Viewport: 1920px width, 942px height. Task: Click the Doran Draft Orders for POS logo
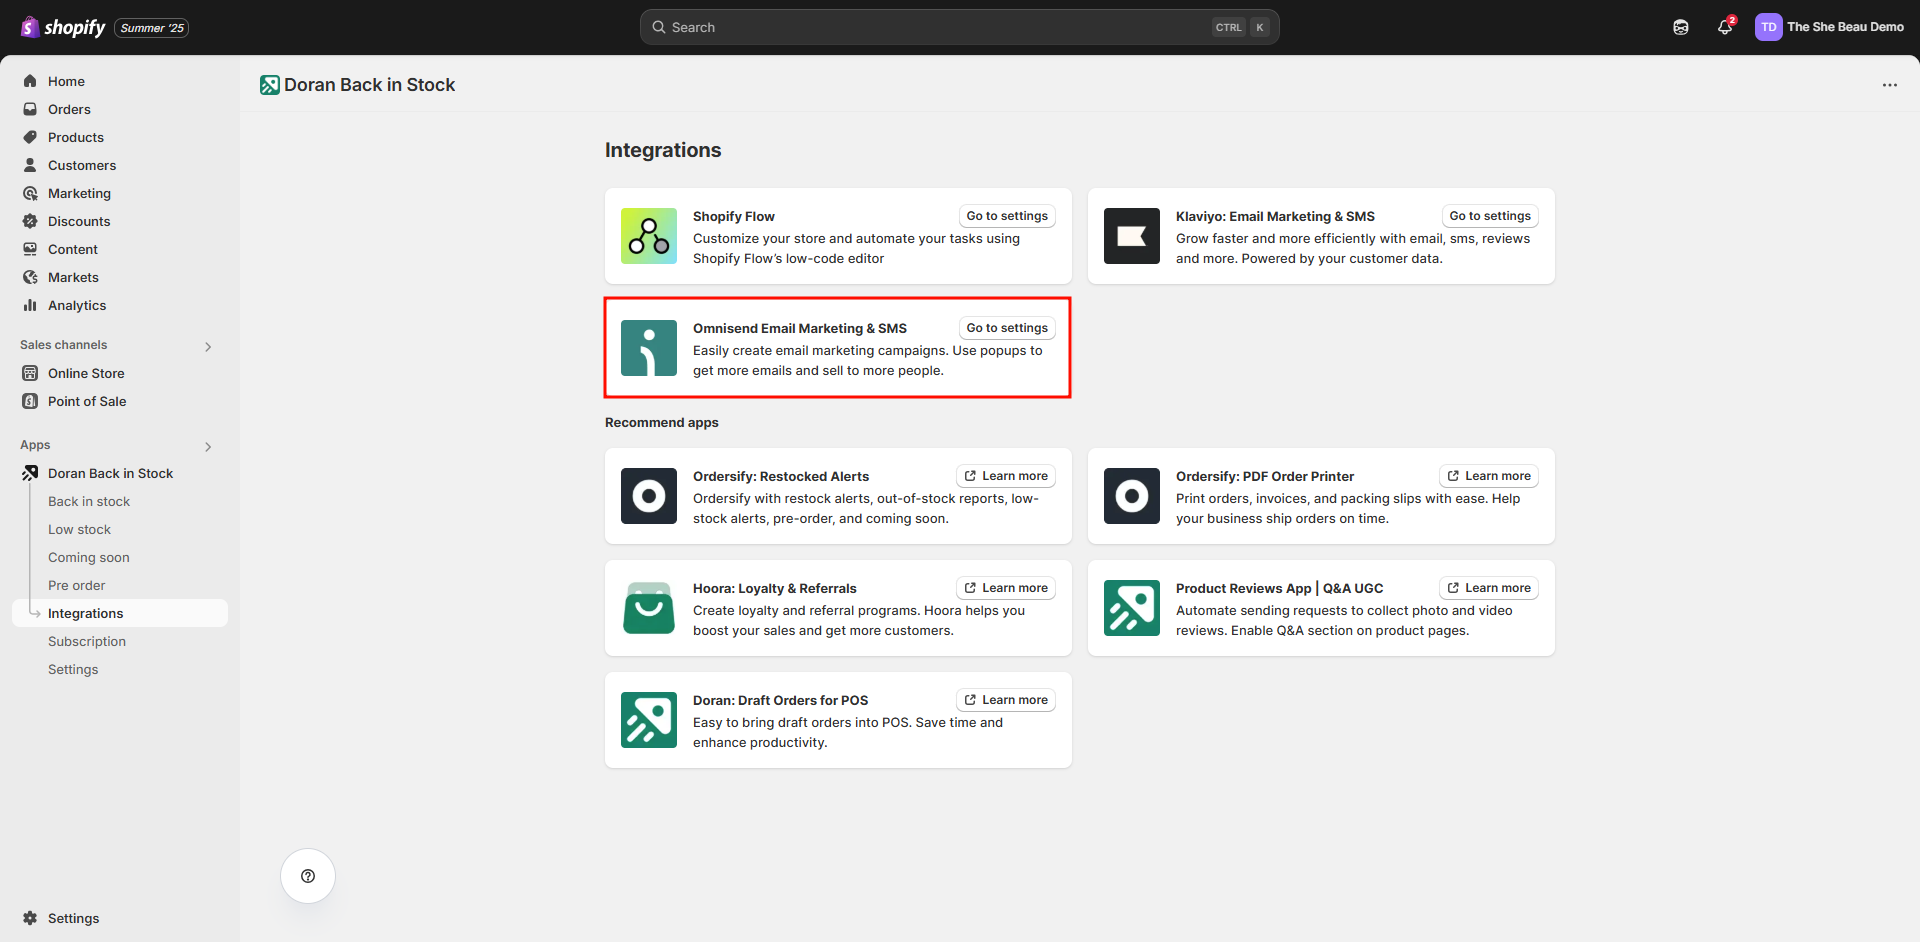[x=649, y=720]
